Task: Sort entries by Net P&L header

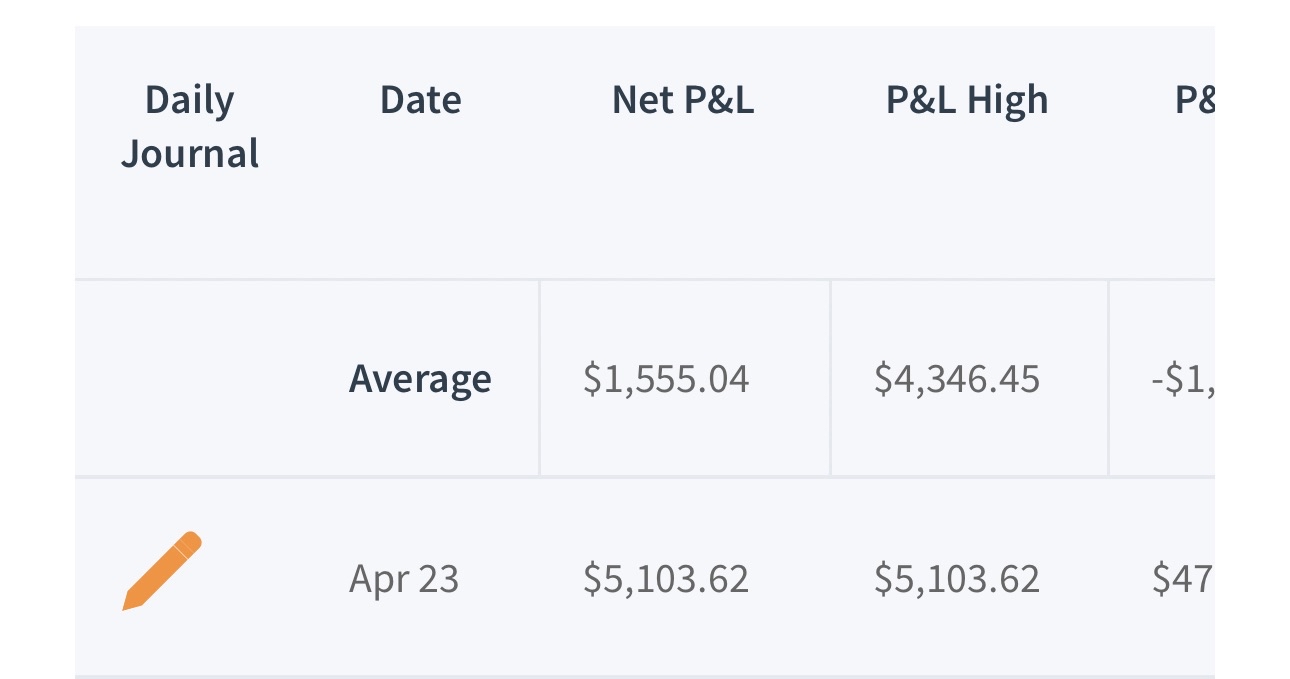Action: [684, 99]
